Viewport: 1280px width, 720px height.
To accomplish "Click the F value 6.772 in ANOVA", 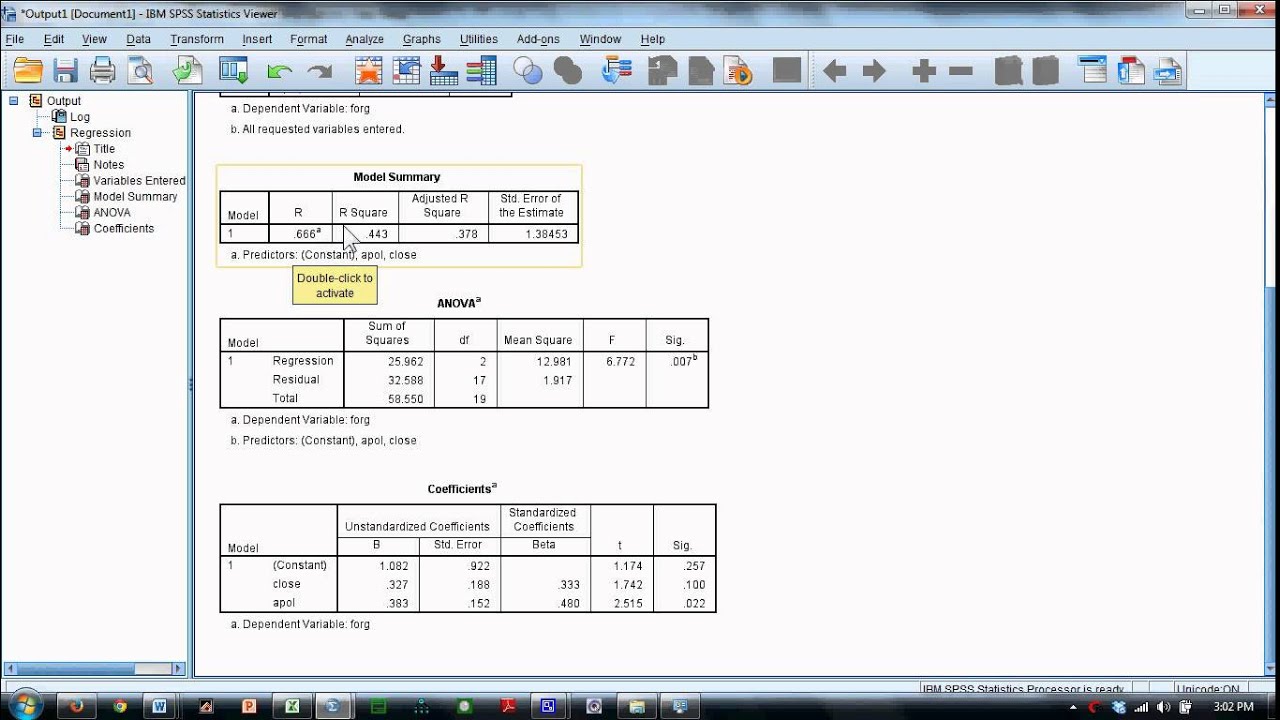I will tap(620, 361).
